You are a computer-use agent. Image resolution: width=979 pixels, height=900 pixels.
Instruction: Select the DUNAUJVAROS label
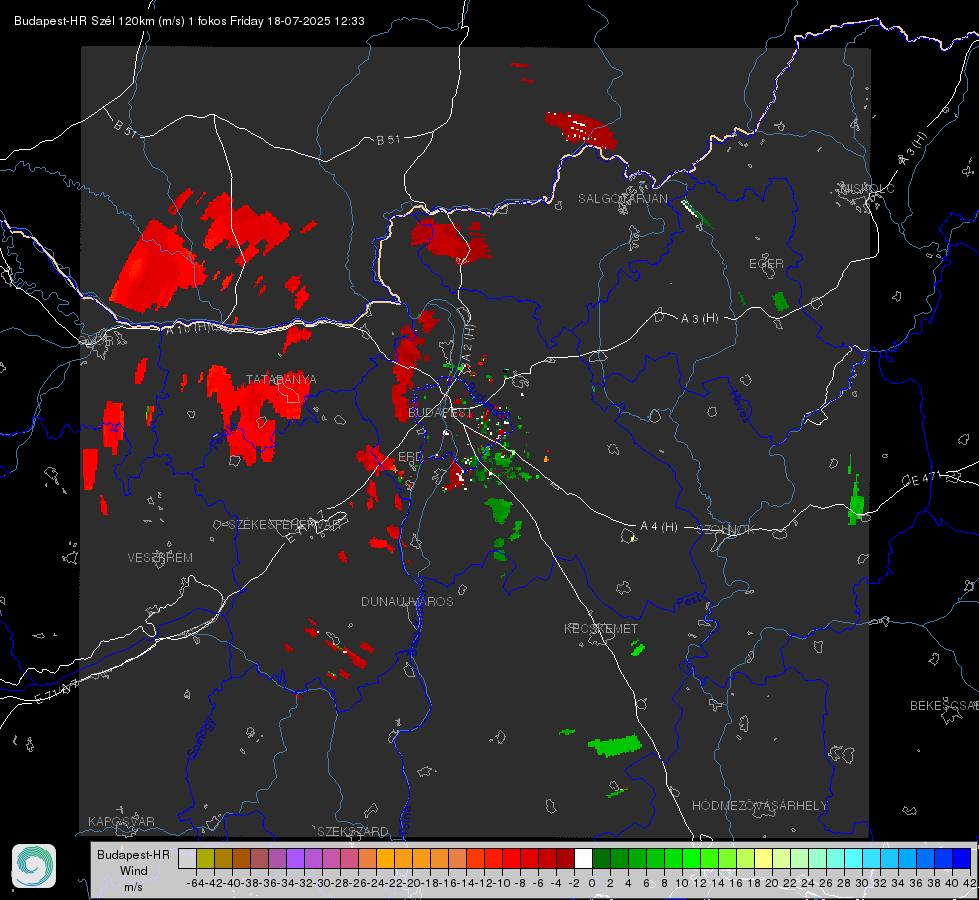(407, 601)
